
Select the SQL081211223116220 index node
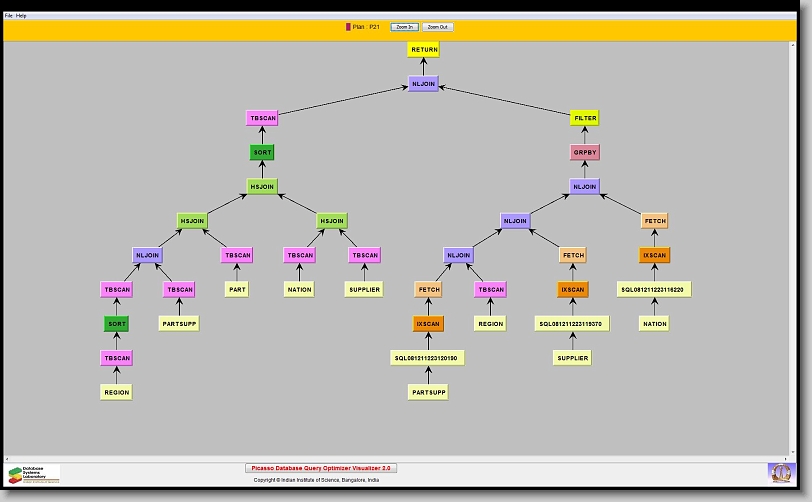point(655,289)
